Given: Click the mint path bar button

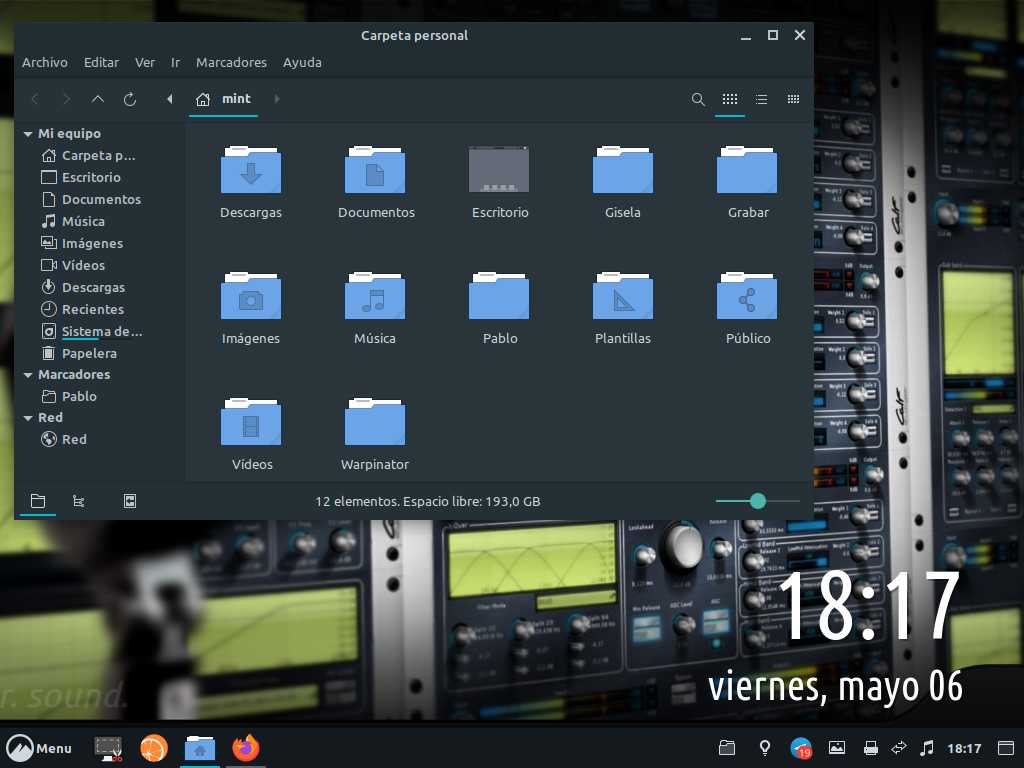Looking at the screenshot, I should 224,99.
